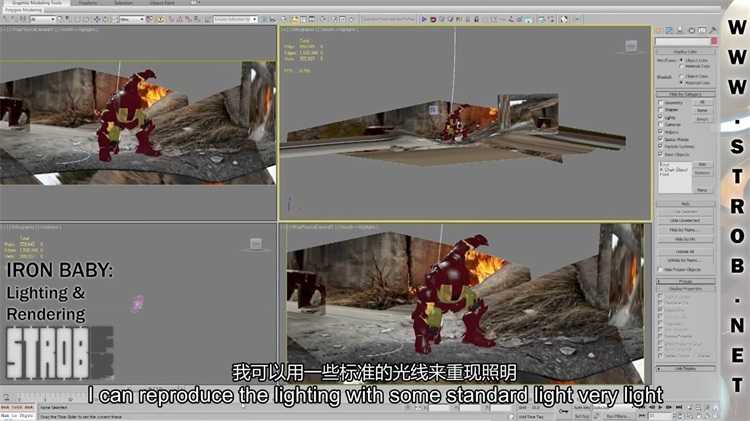Select Wireframe Object Color radio button
750x421 pixels.
(682, 60)
